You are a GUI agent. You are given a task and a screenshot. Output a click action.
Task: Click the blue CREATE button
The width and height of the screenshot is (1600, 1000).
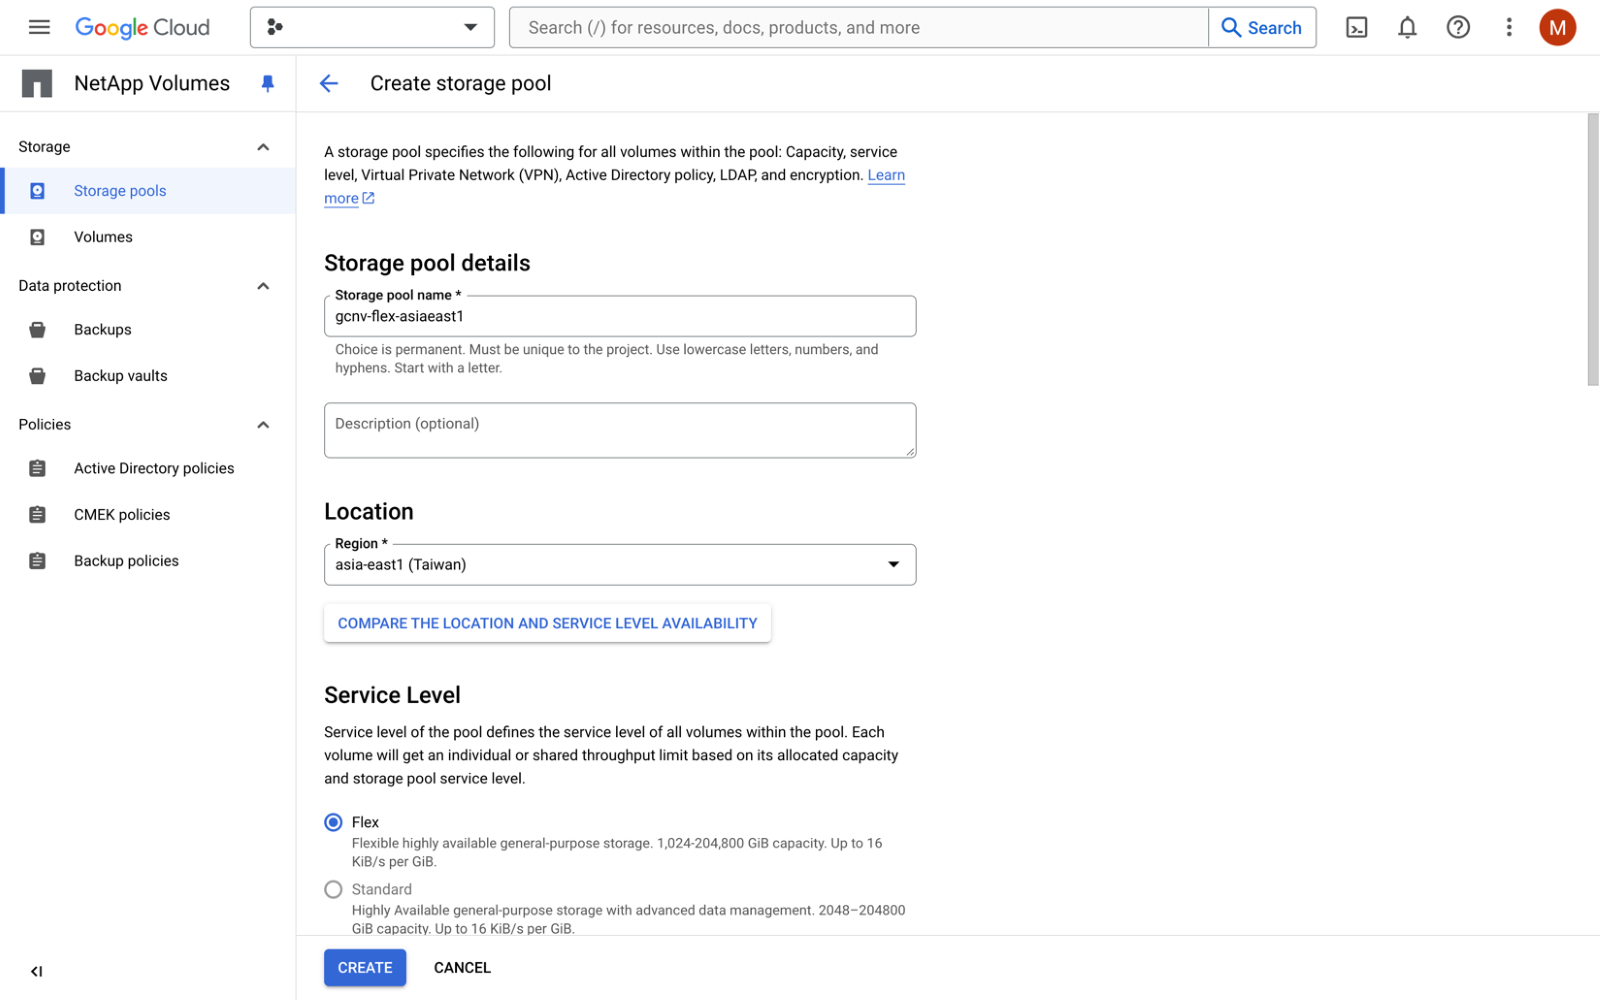[x=365, y=967]
